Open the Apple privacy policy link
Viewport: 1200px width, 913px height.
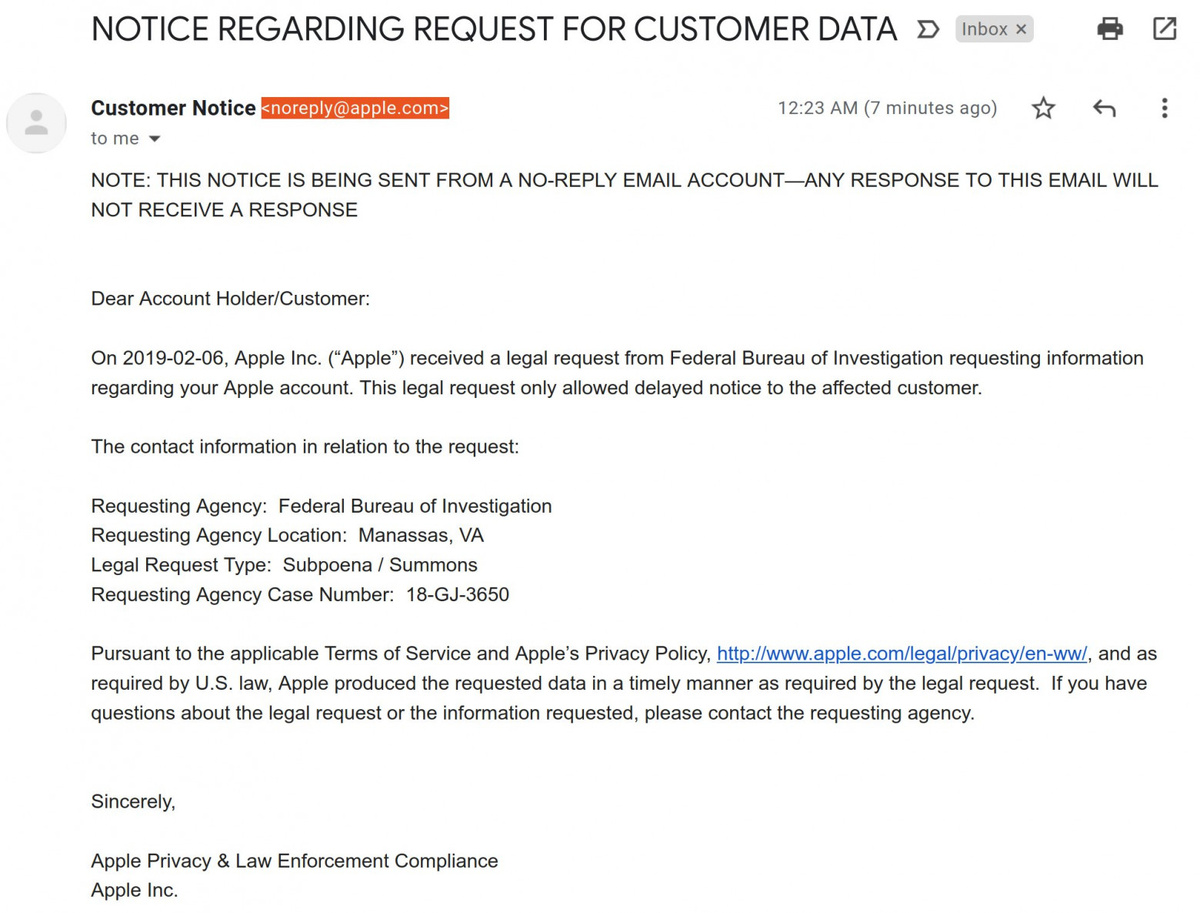pyautogui.click(x=902, y=654)
